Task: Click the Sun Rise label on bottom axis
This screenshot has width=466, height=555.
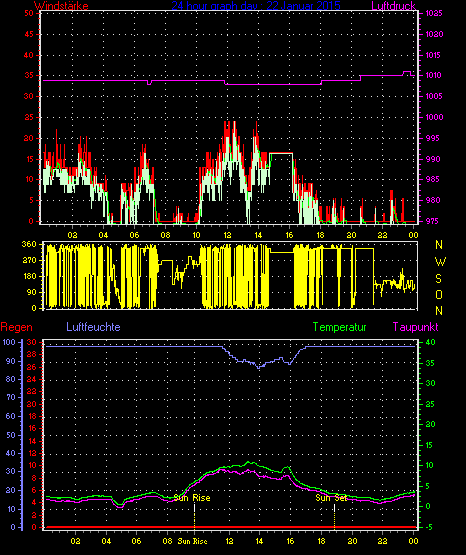Action: pyautogui.click(x=192, y=541)
